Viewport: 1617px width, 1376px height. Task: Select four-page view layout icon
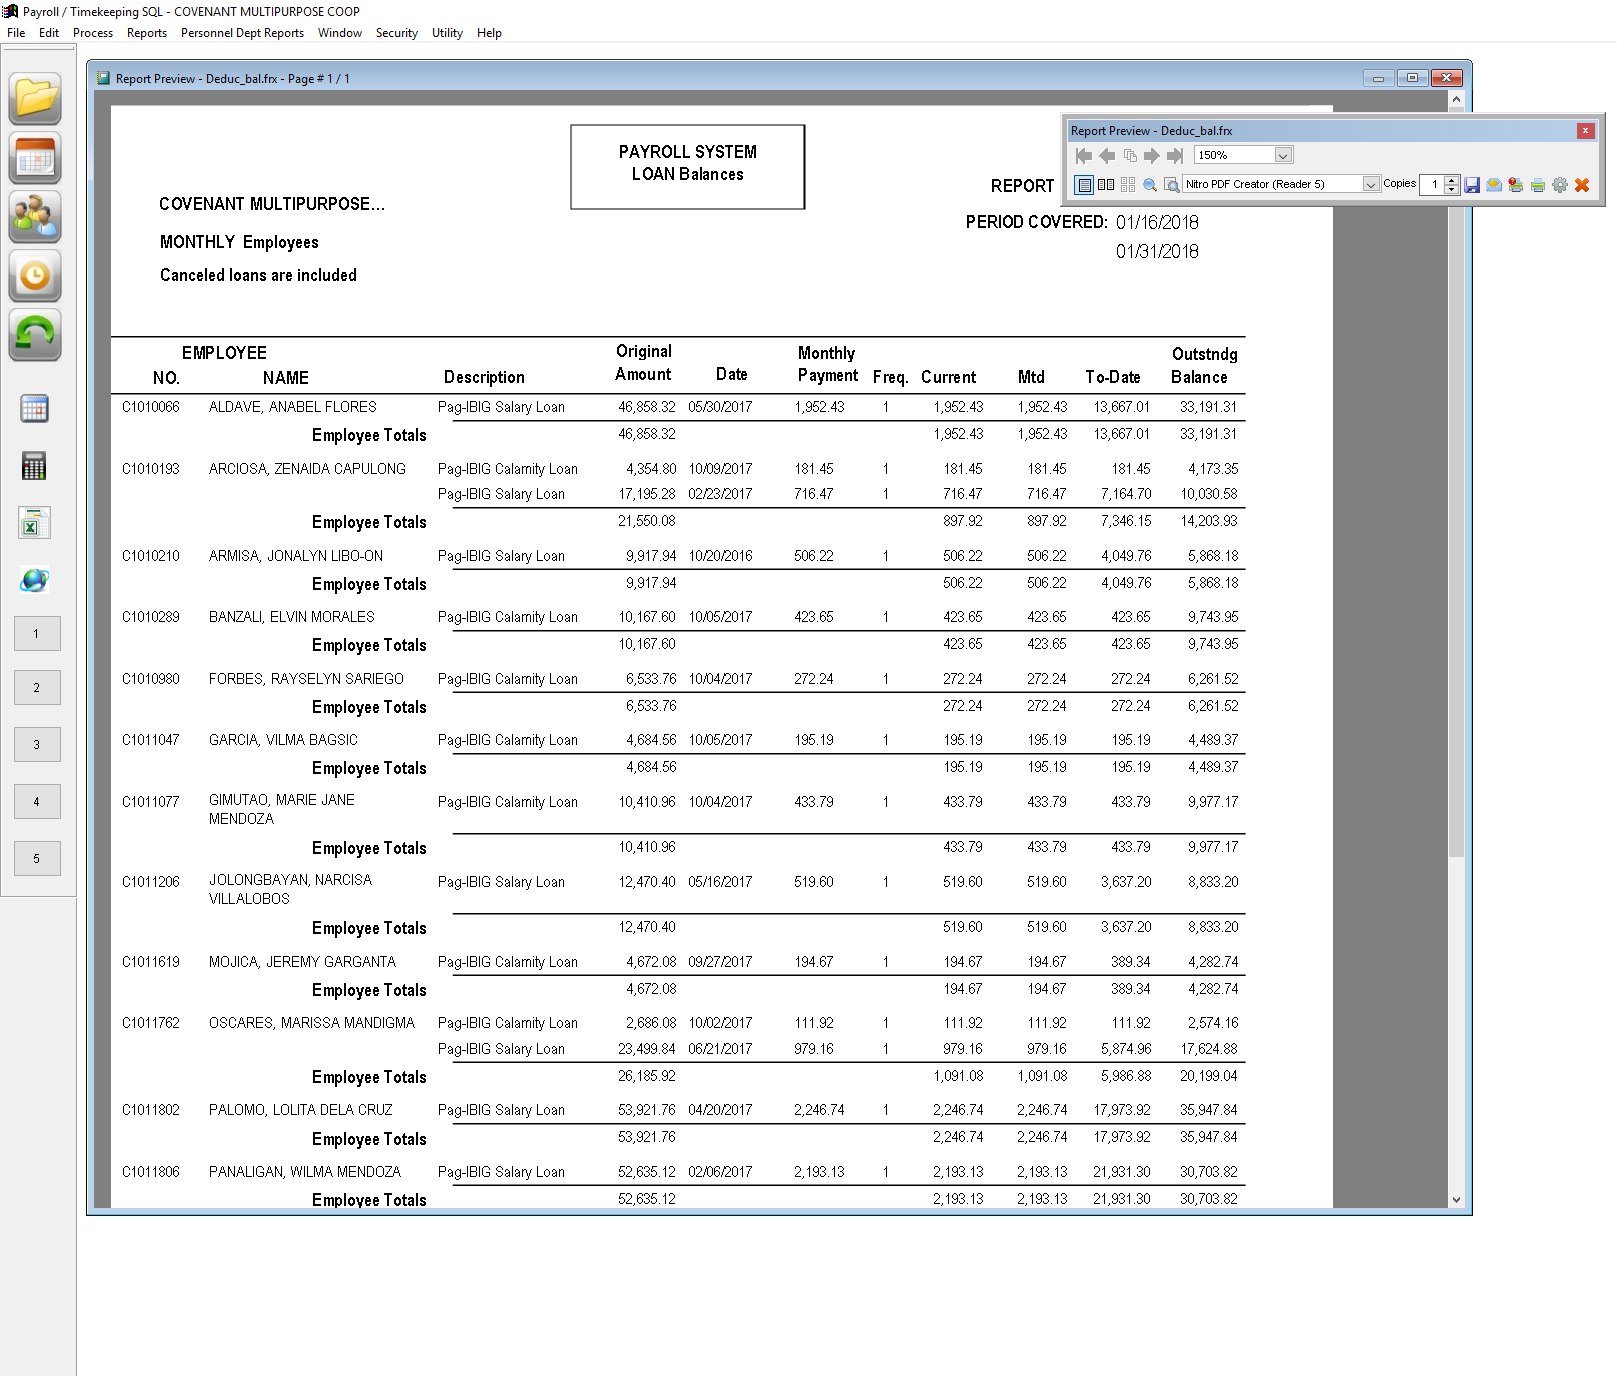click(1128, 185)
